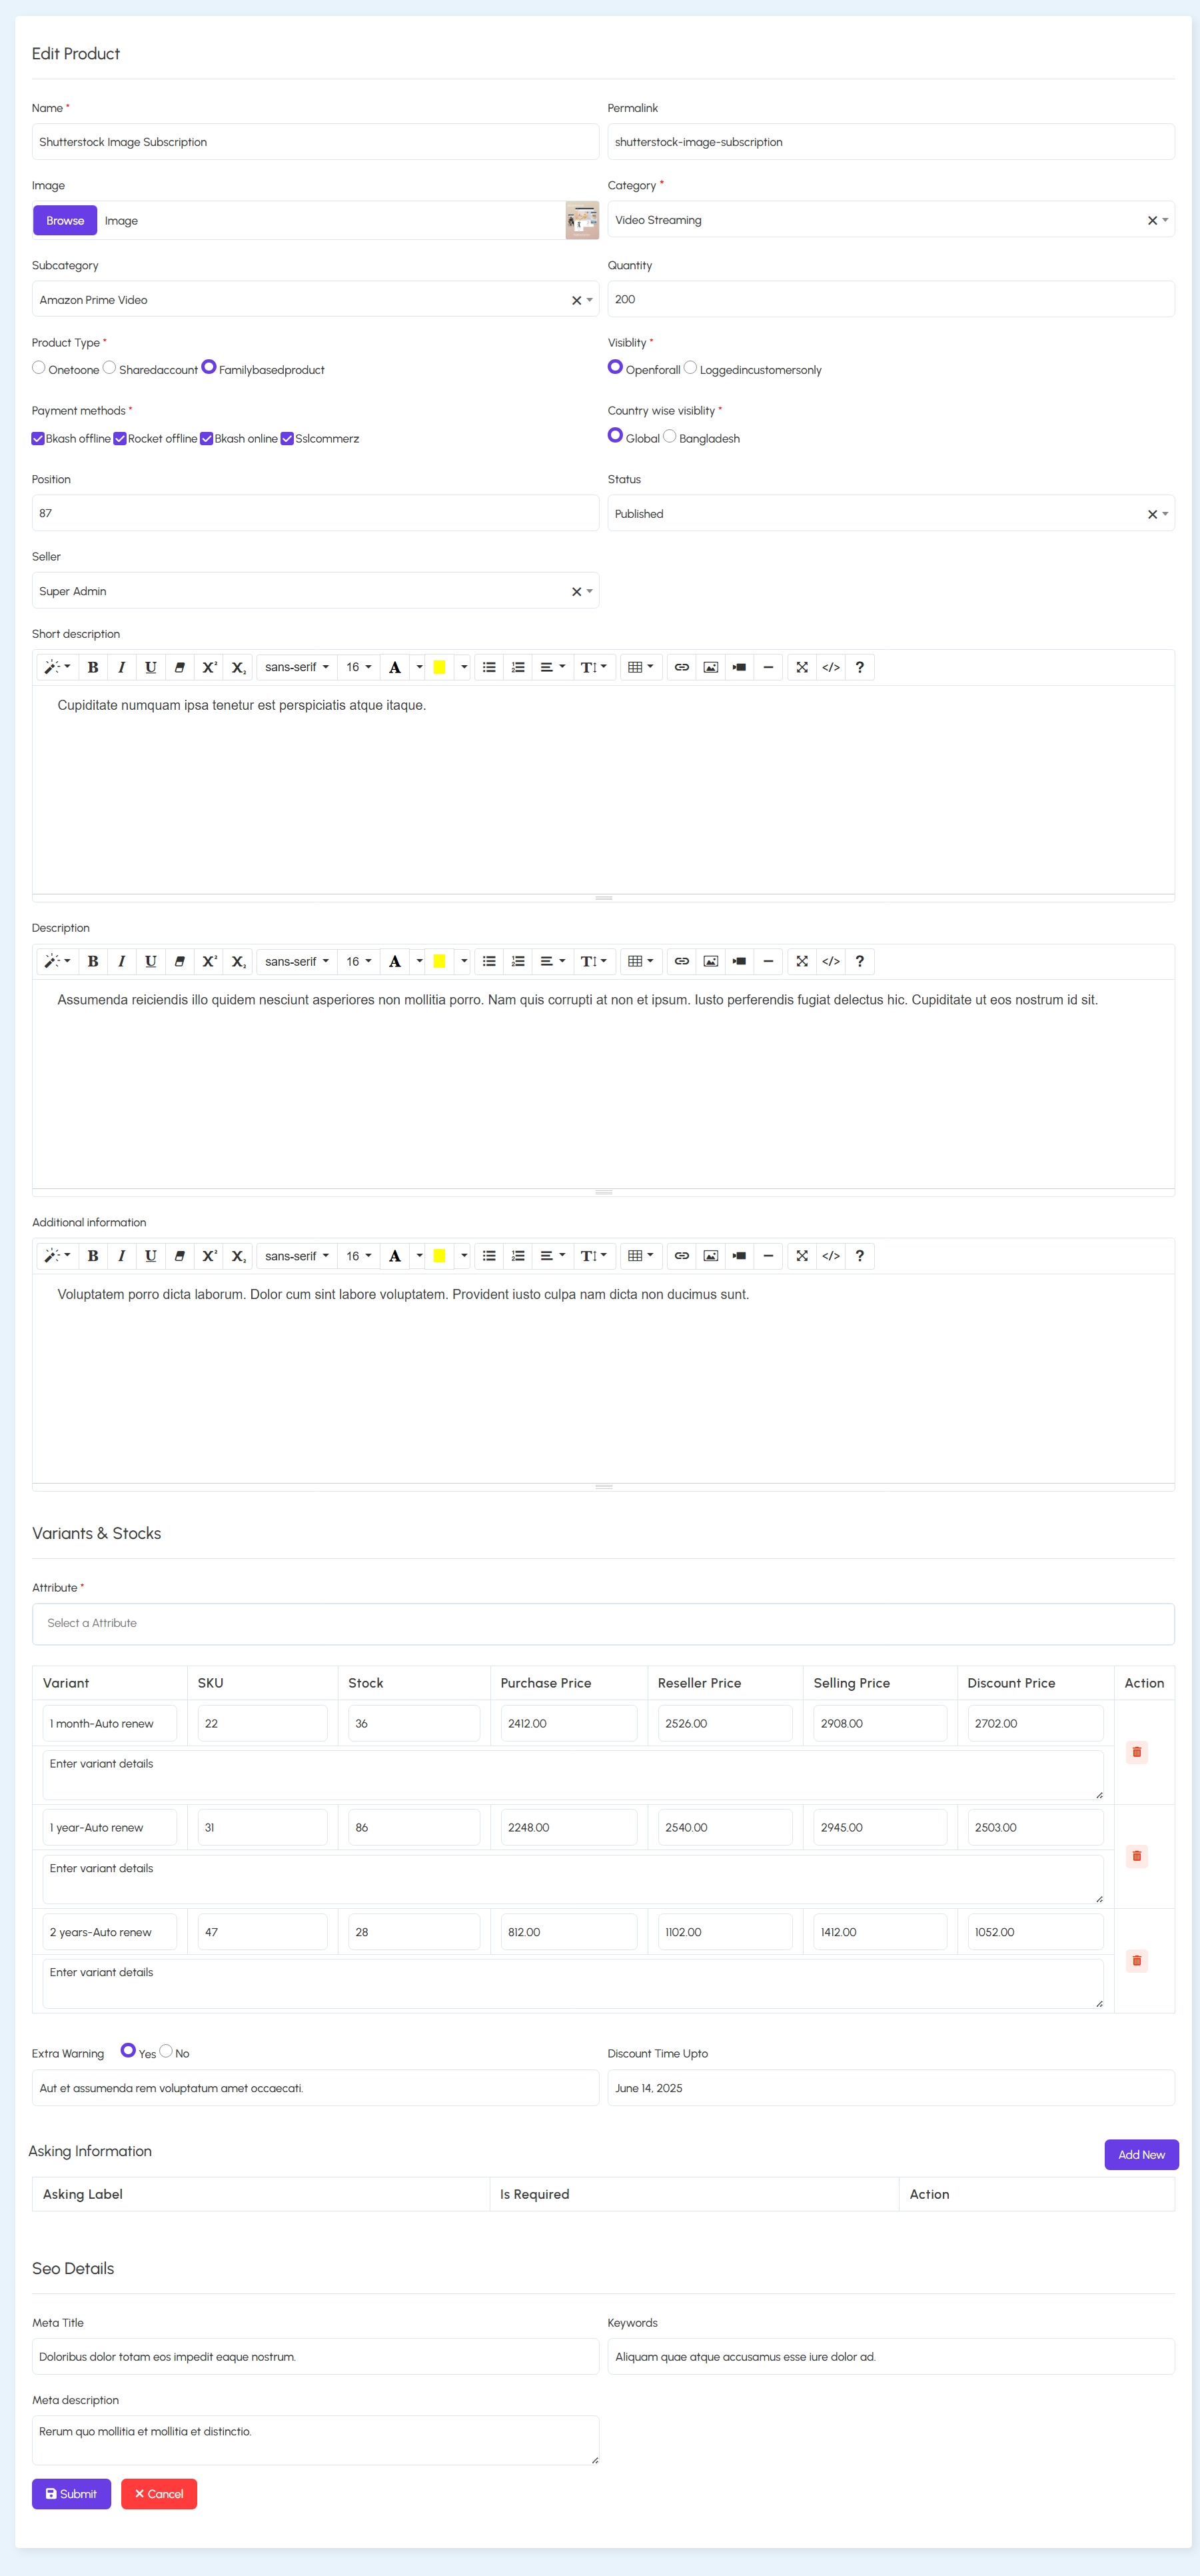The image size is (1200, 2576).
Task: Insert video in Additional information editor
Action: pos(740,1256)
